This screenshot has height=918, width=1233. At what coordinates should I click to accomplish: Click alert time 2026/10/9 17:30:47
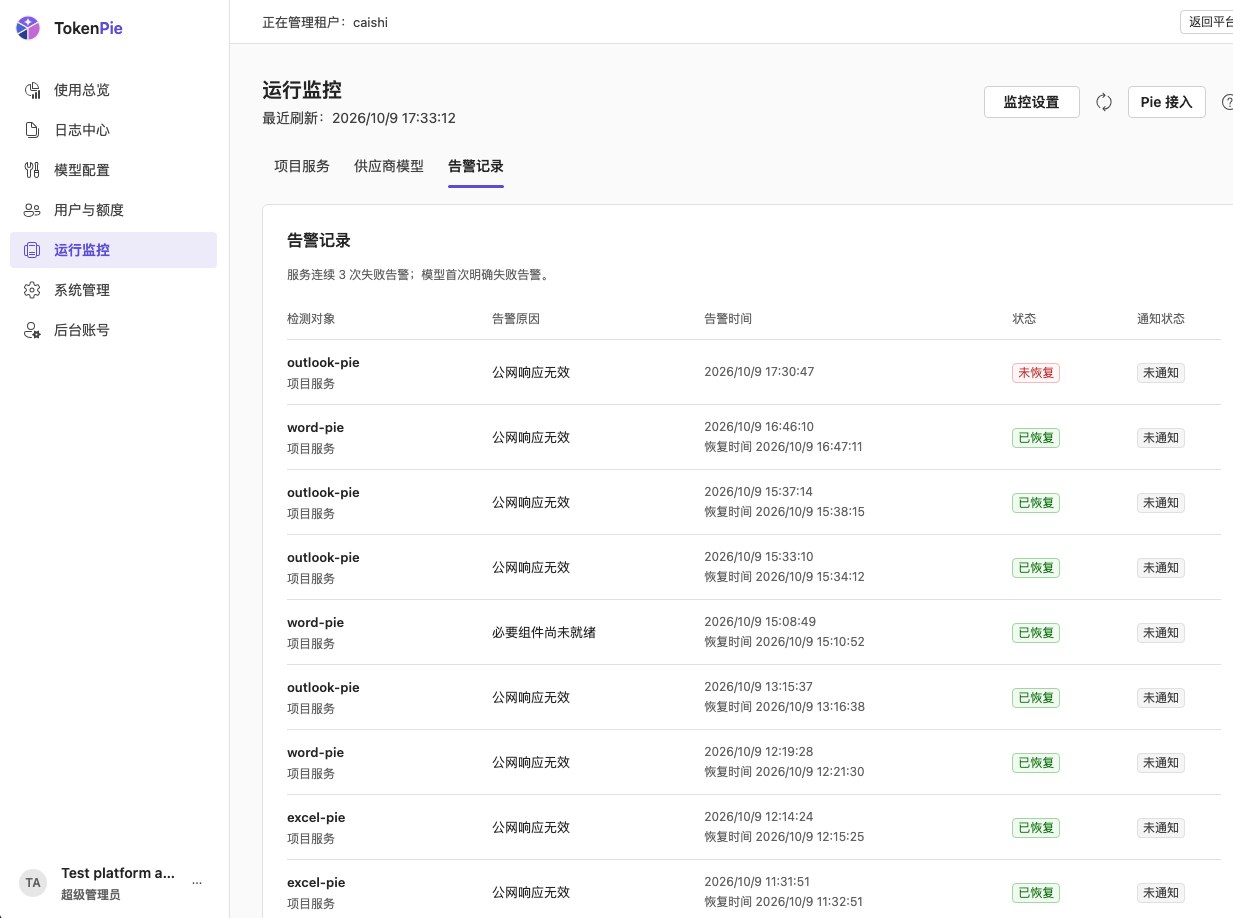point(759,372)
